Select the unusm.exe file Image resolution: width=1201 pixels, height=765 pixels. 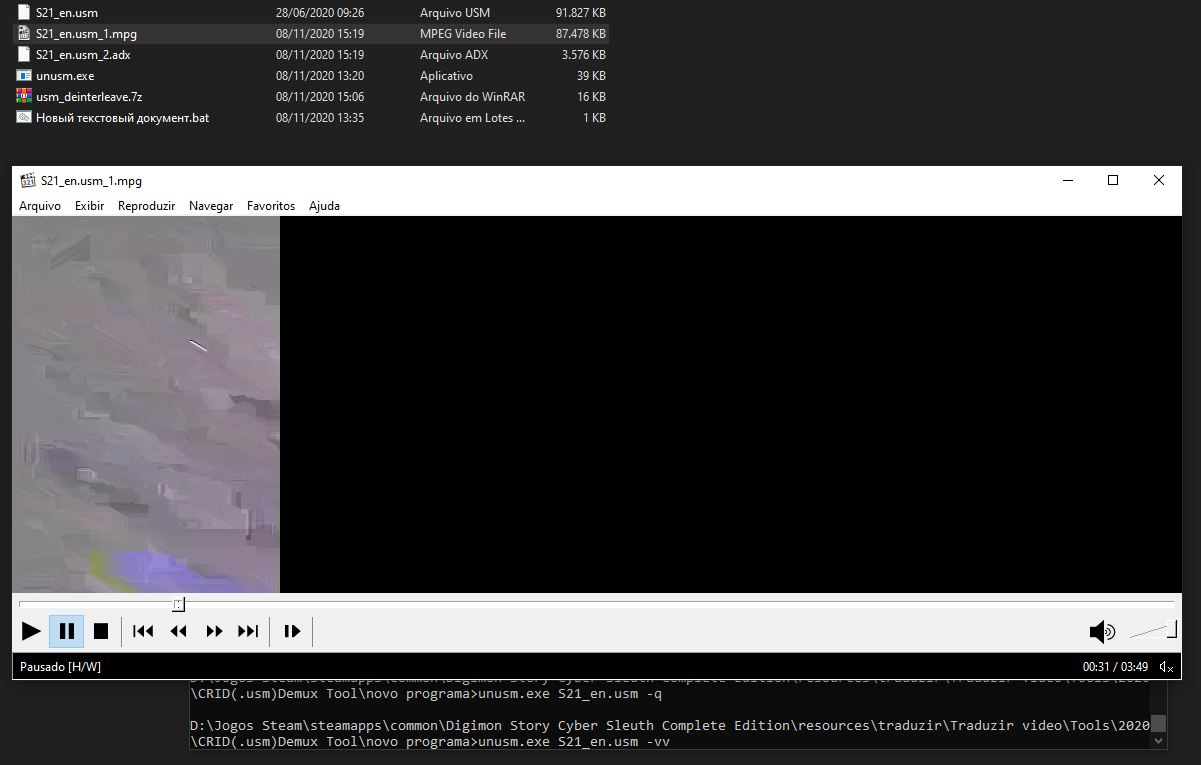[65, 76]
